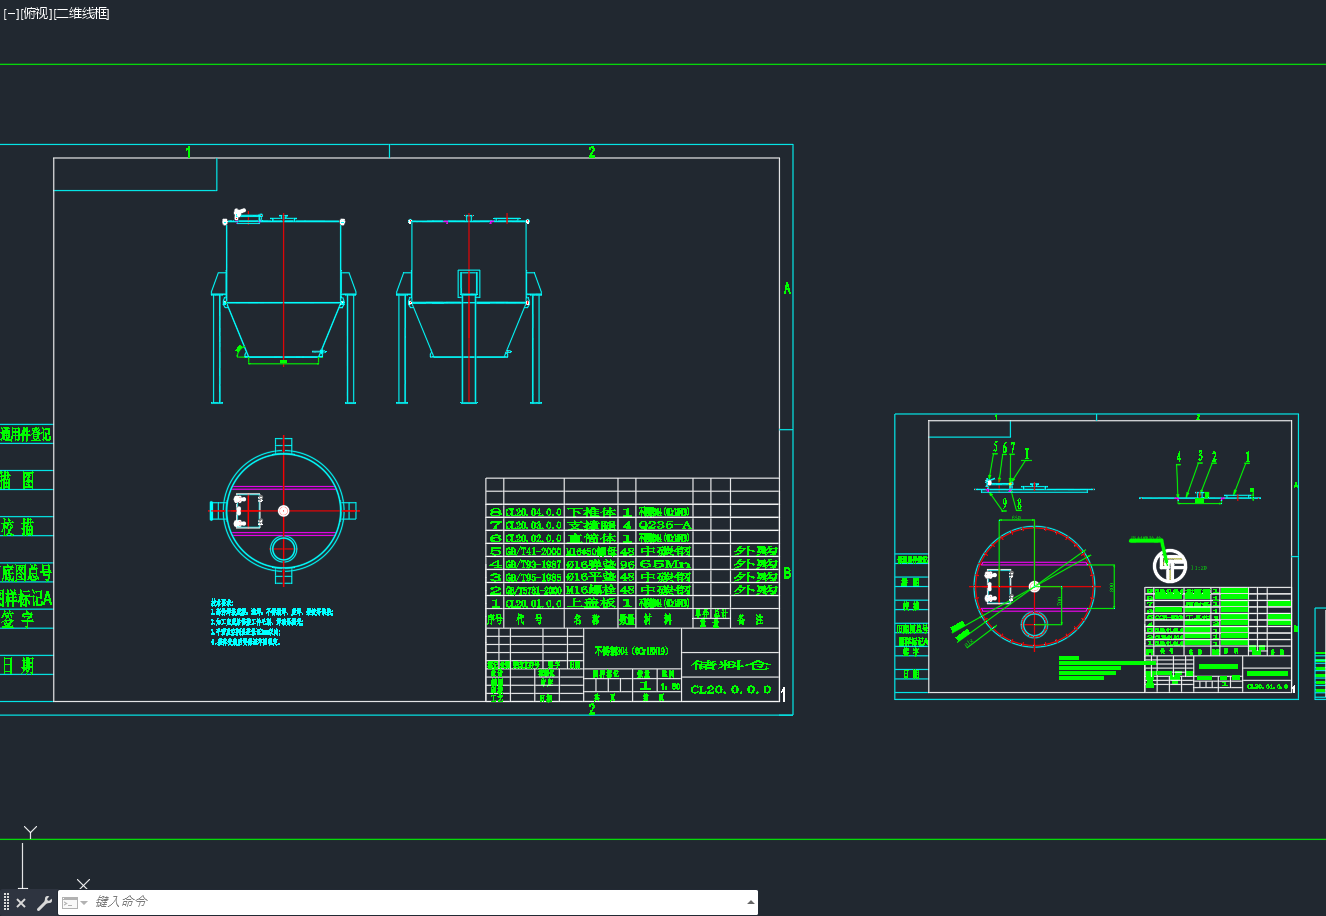Open the [-] viewport controls menu
The height and width of the screenshot is (916, 1326).
11,13
